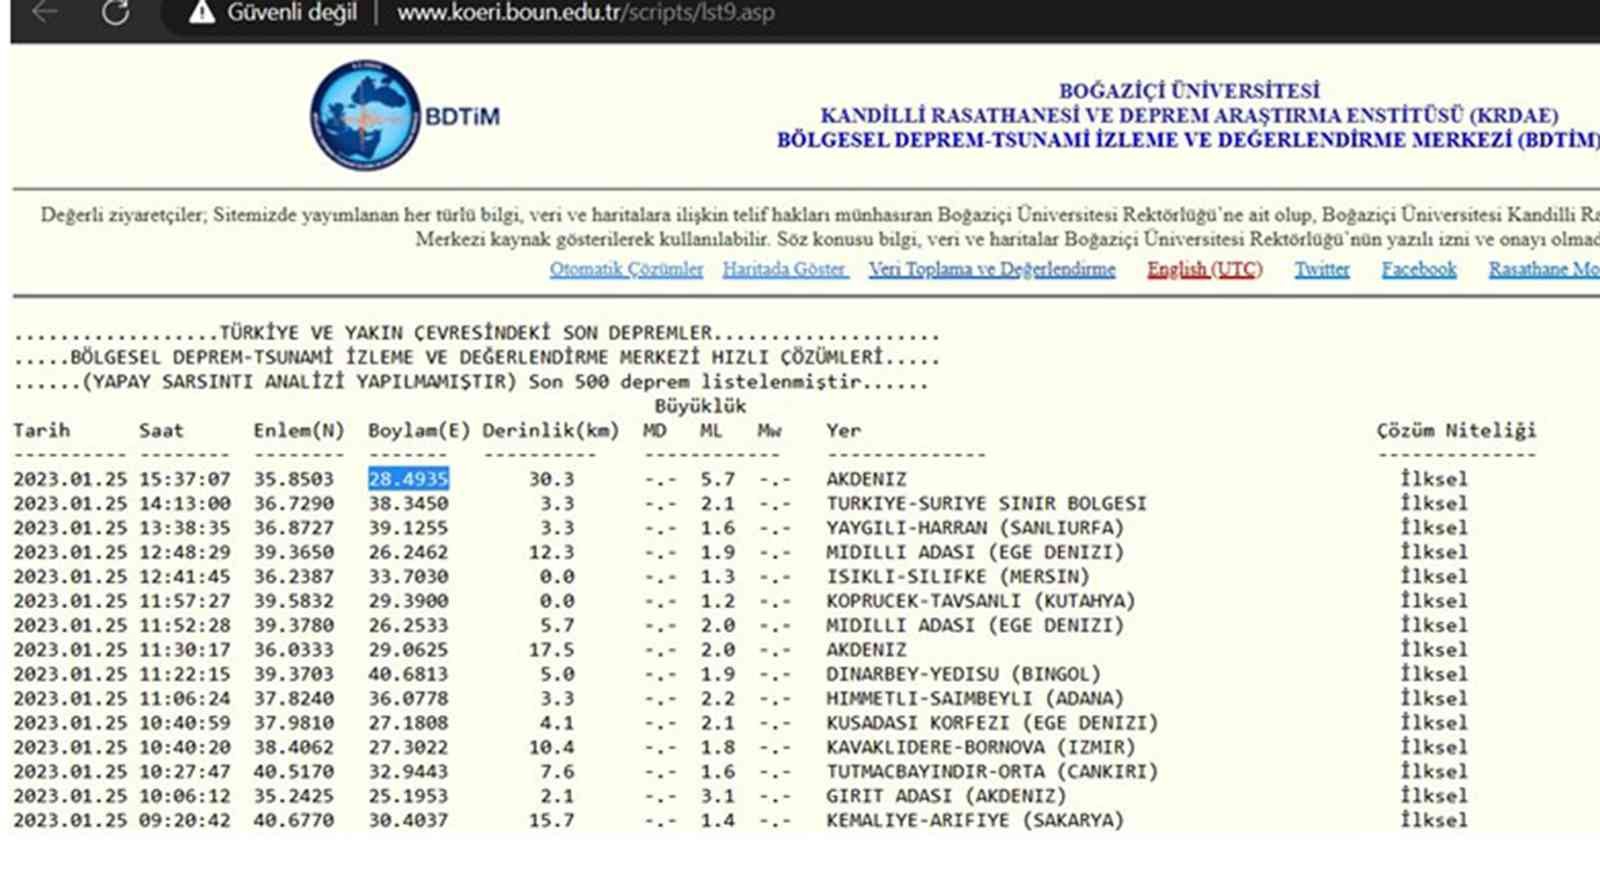Click the browser back arrow
1600x869 pixels.
click(x=45, y=12)
